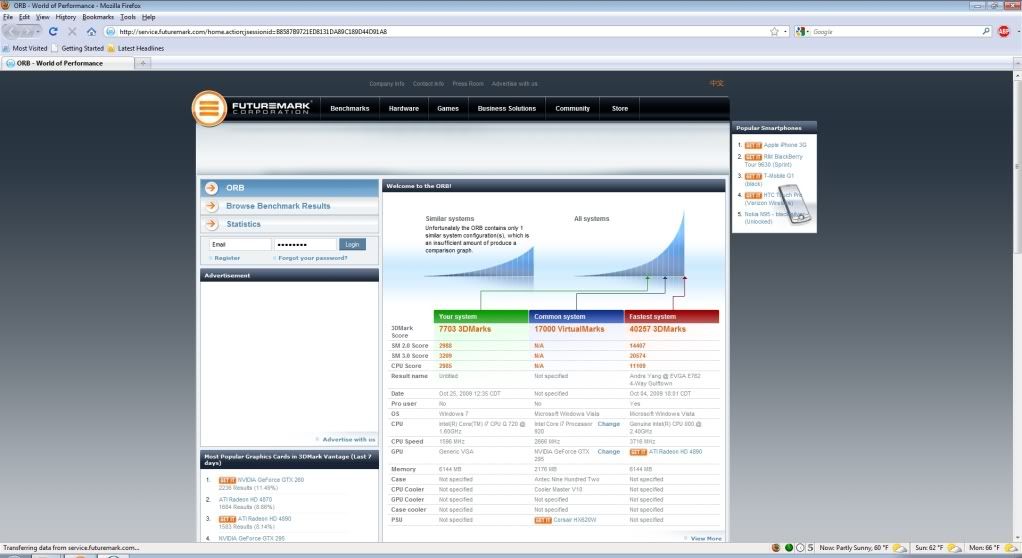Click the browser Reload button
This screenshot has height=558, width=1022.
(x=53, y=31)
